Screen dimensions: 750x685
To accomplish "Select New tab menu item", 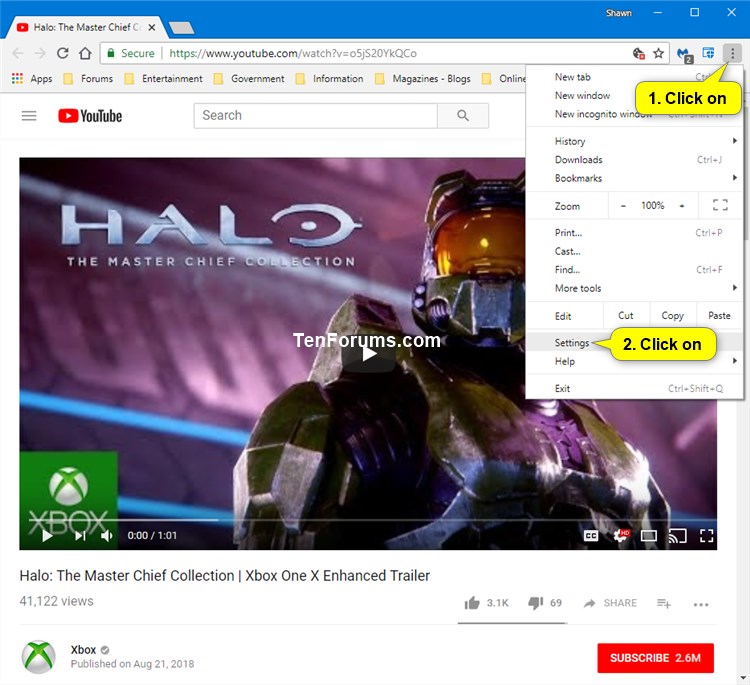I will click(573, 77).
